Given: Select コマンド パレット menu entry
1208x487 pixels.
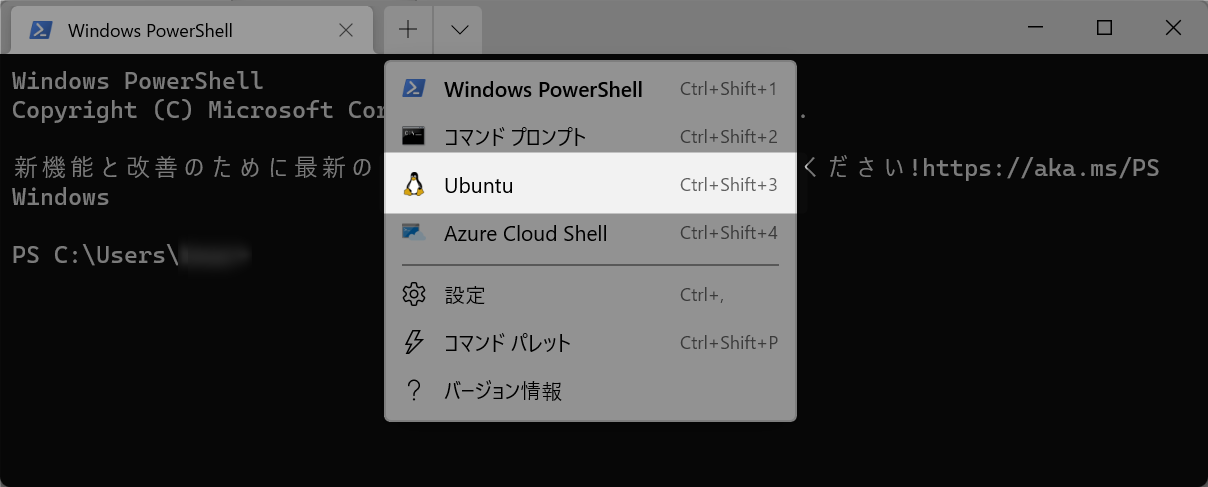Looking at the screenshot, I should coord(590,343).
